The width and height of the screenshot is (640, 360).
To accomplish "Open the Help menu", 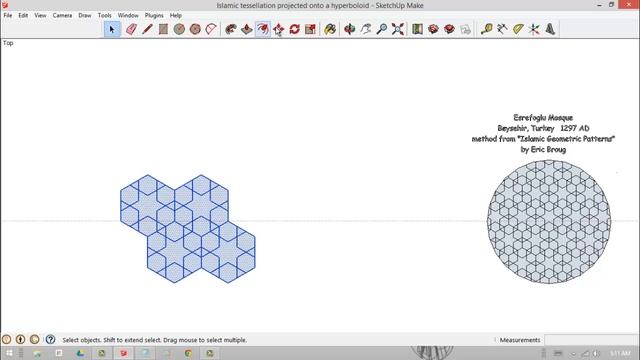I will 176,15.
